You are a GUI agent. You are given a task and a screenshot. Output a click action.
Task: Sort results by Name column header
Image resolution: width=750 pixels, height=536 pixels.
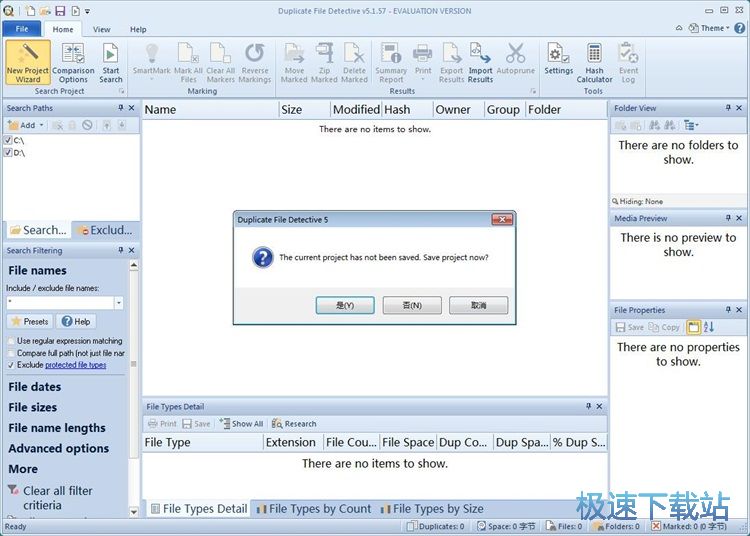point(210,109)
